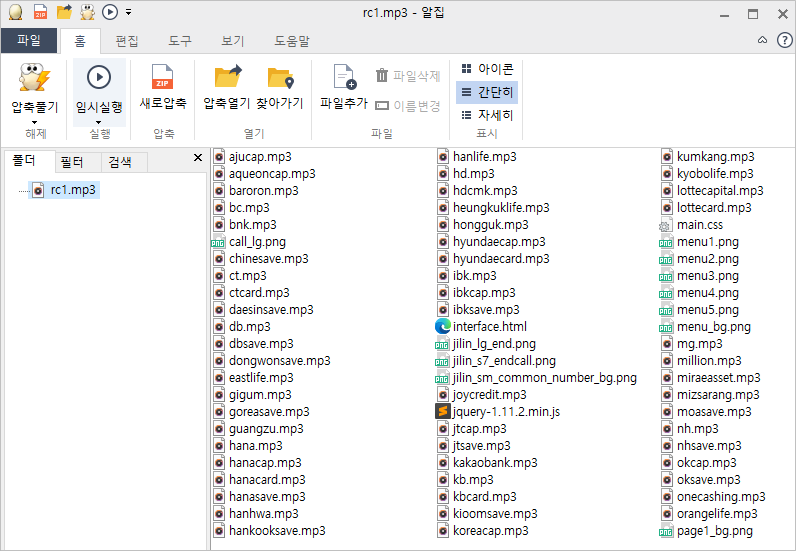
Task: Open the 압축풀기 dropdown arrow
Action: pyautogui.click(x=35, y=122)
